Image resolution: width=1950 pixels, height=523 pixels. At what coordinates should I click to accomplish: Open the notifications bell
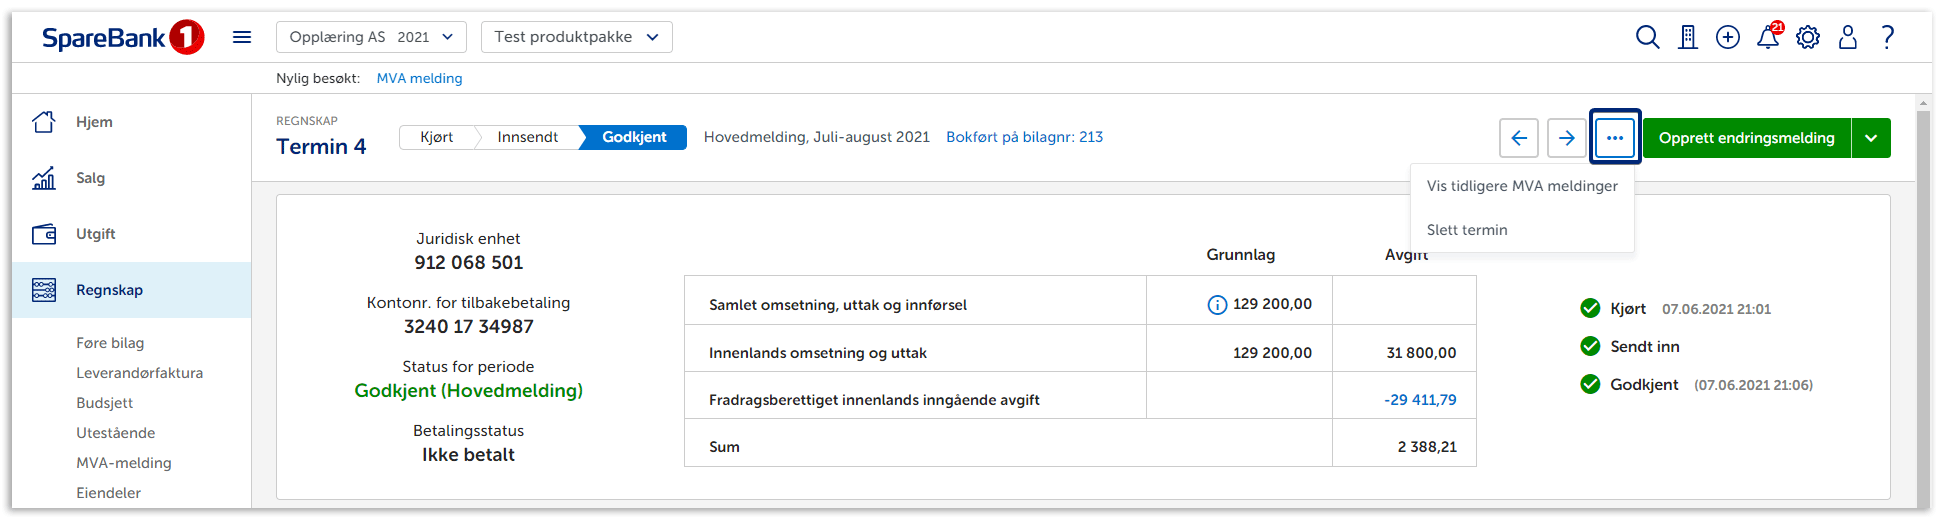click(1768, 38)
